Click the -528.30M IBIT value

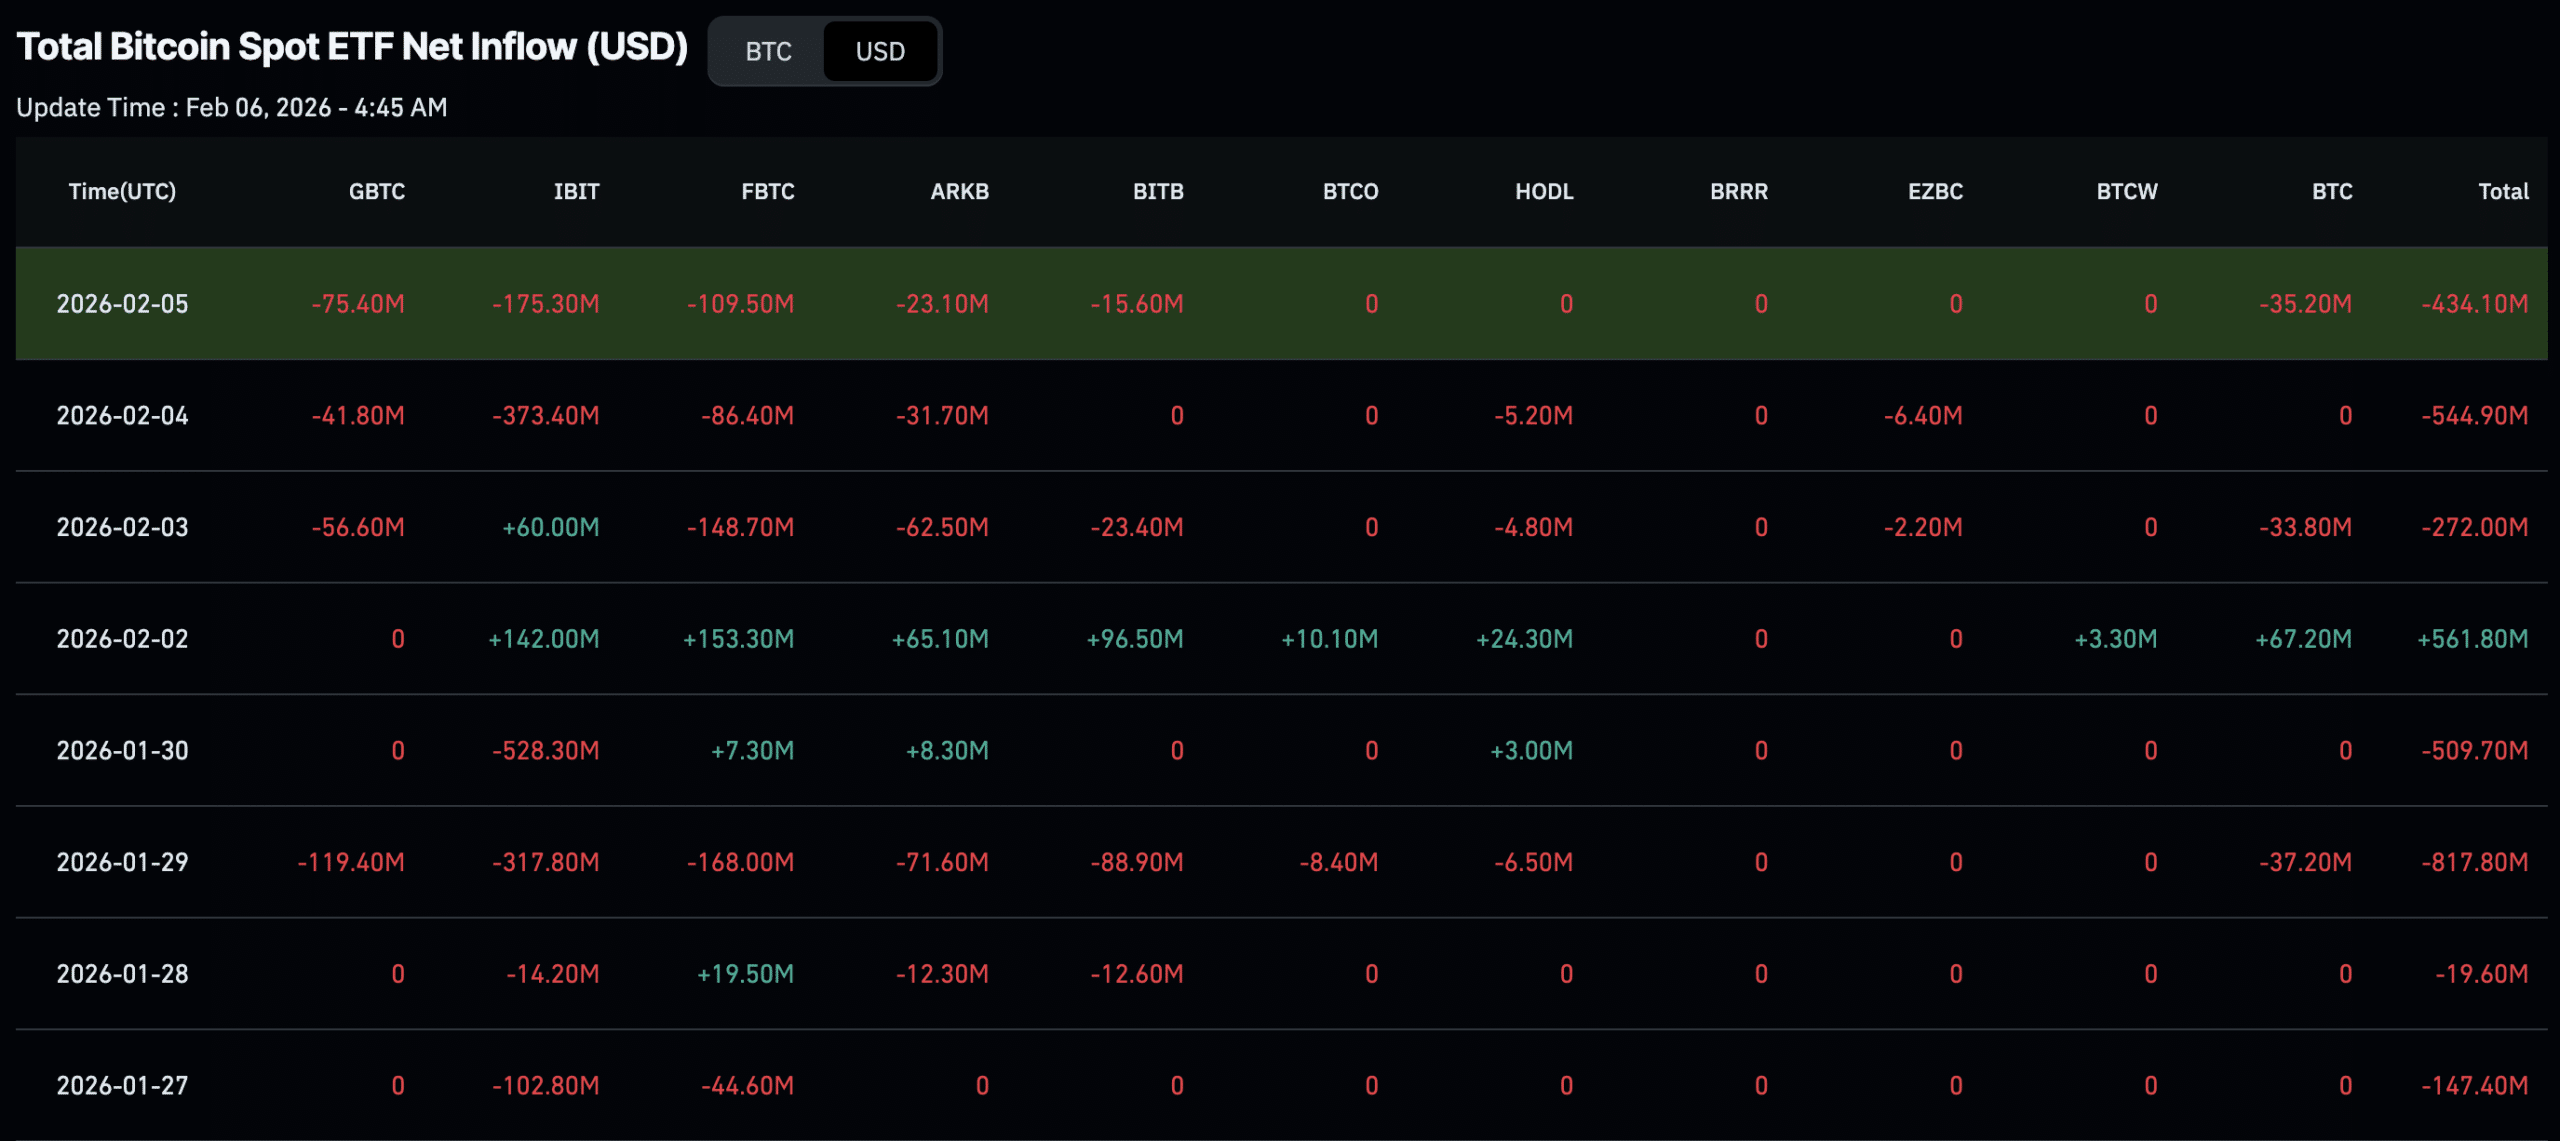click(x=546, y=751)
